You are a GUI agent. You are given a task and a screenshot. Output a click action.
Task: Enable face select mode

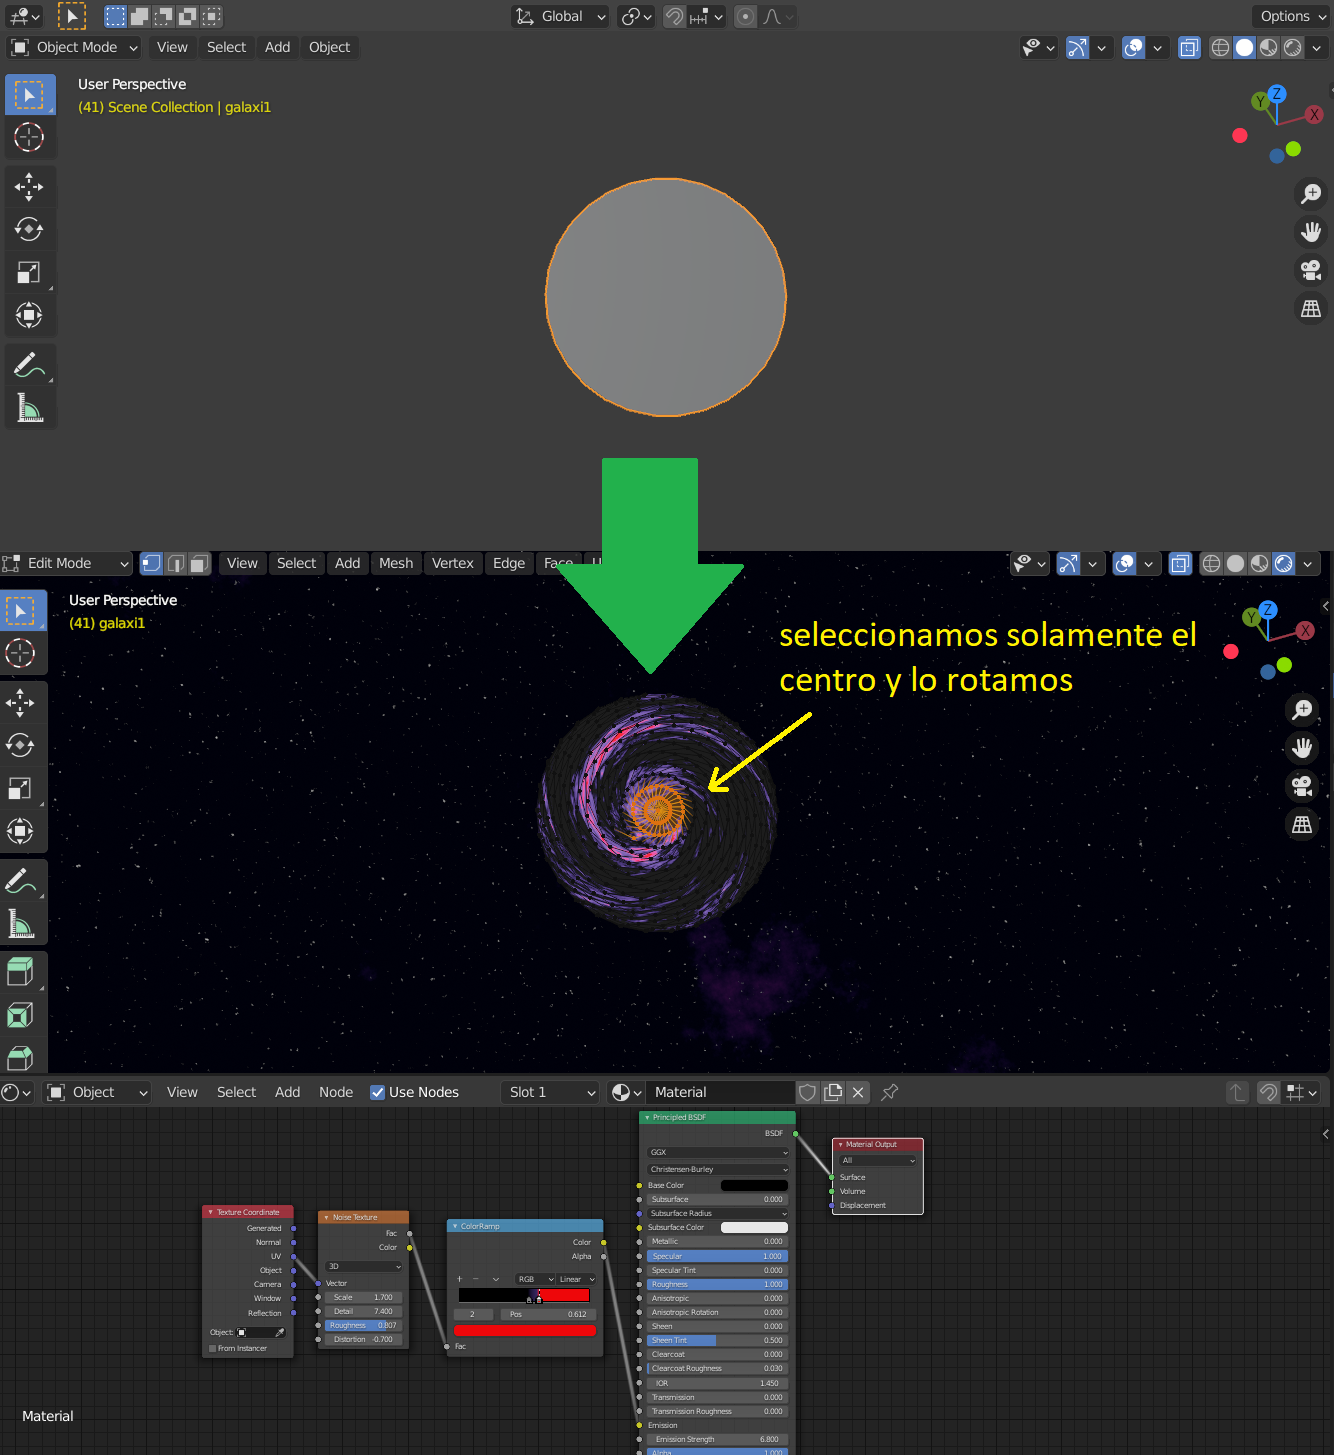[x=200, y=563]
